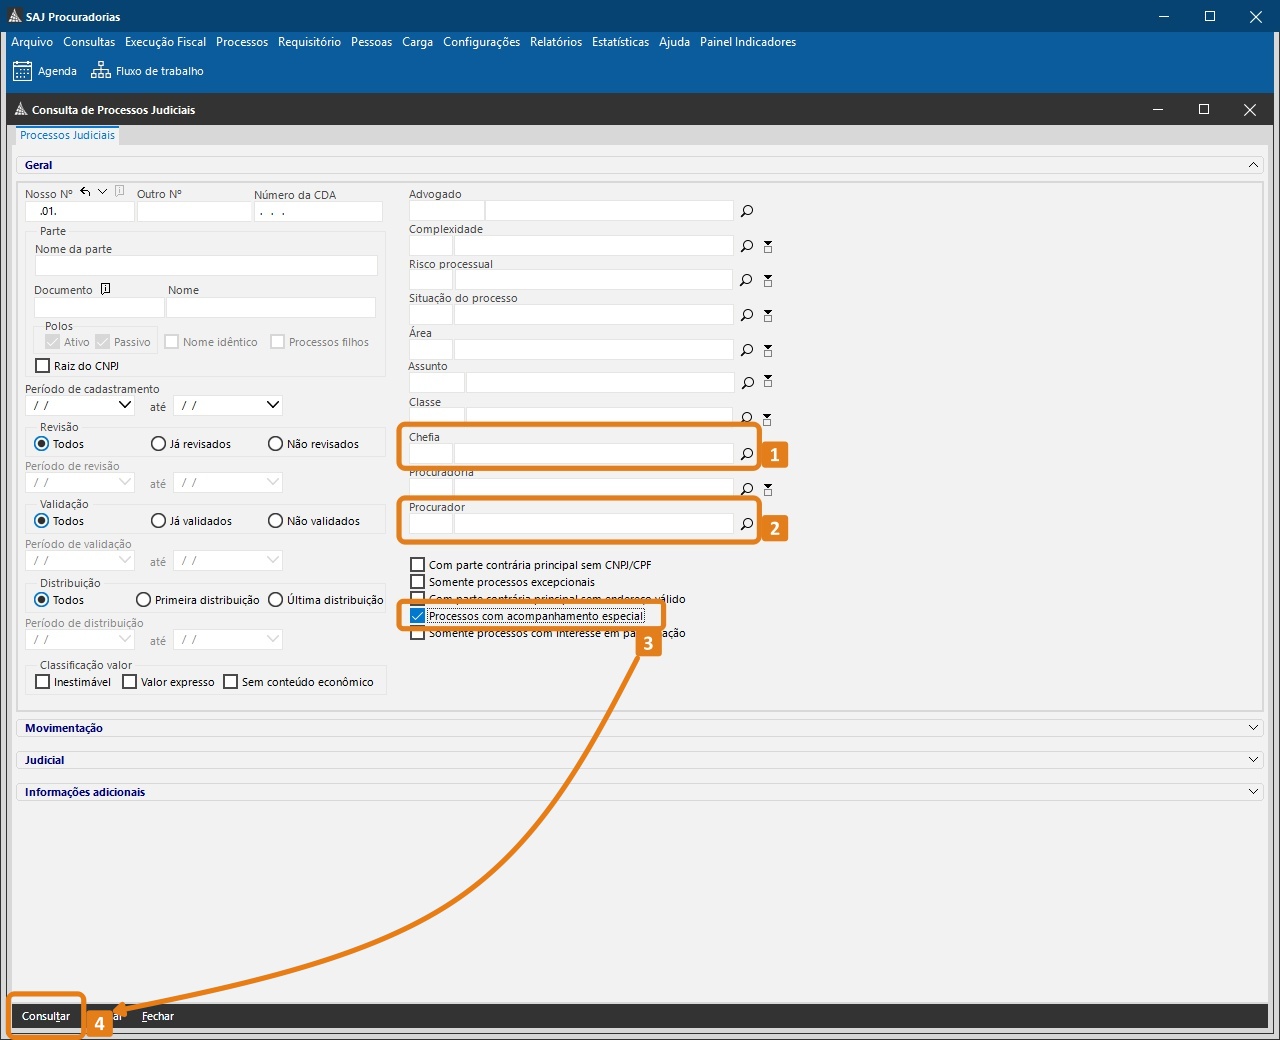Open multi-select list icon for Área

768,350
